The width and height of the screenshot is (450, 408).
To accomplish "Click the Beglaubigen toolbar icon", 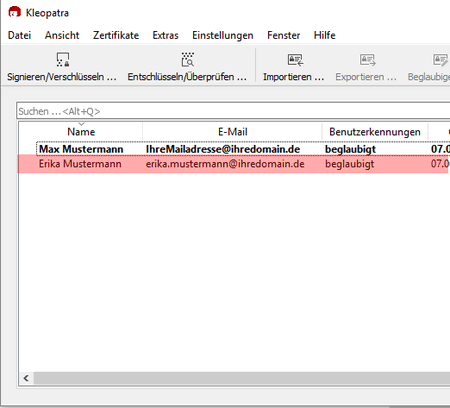I will click(440, 60).
